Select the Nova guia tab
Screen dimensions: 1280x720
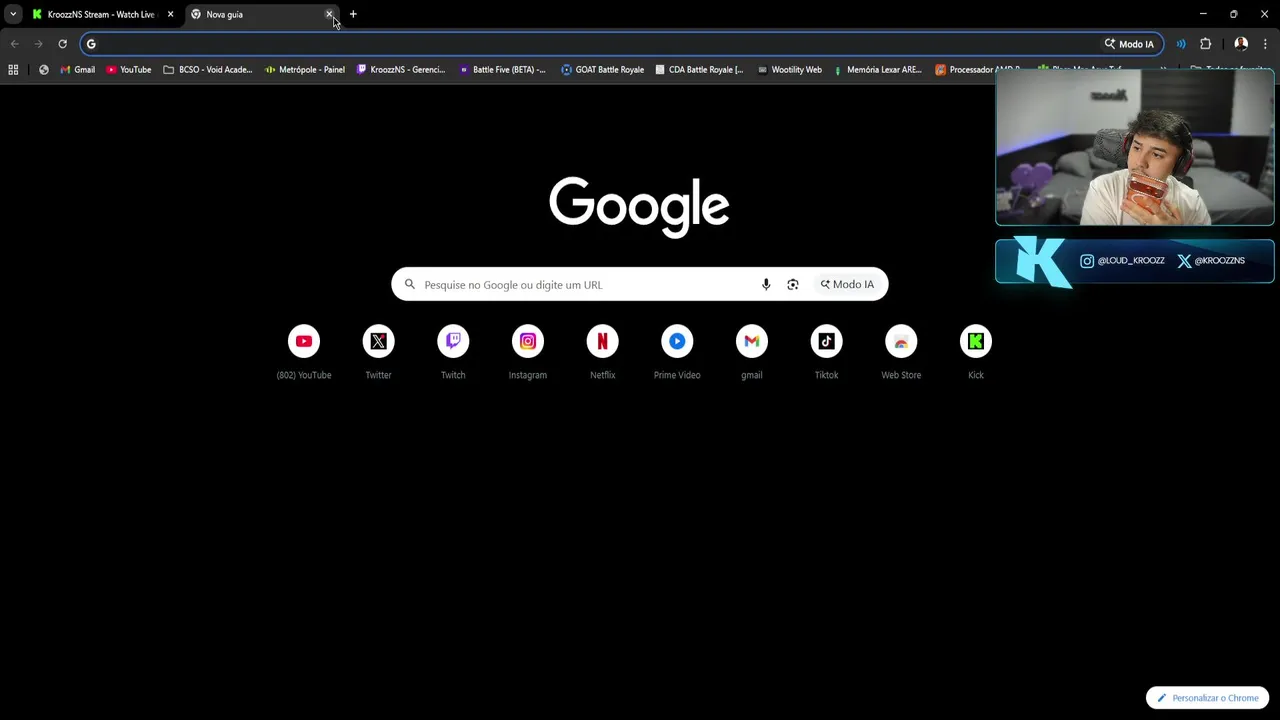(x=262, y=14)
